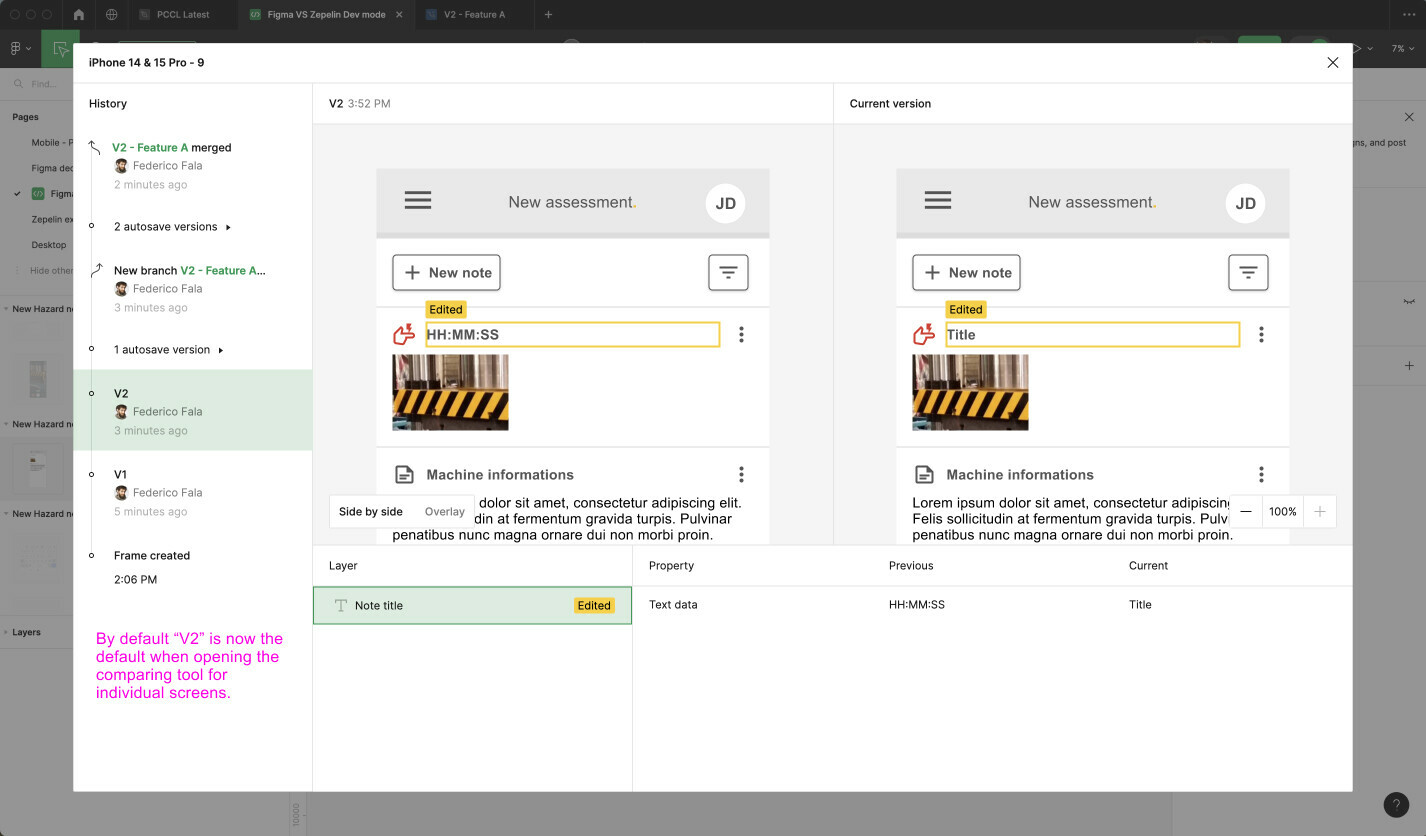Click red hand hazard icon in V2 preview
Screen dimensions: 1426x836
[404, 334]
